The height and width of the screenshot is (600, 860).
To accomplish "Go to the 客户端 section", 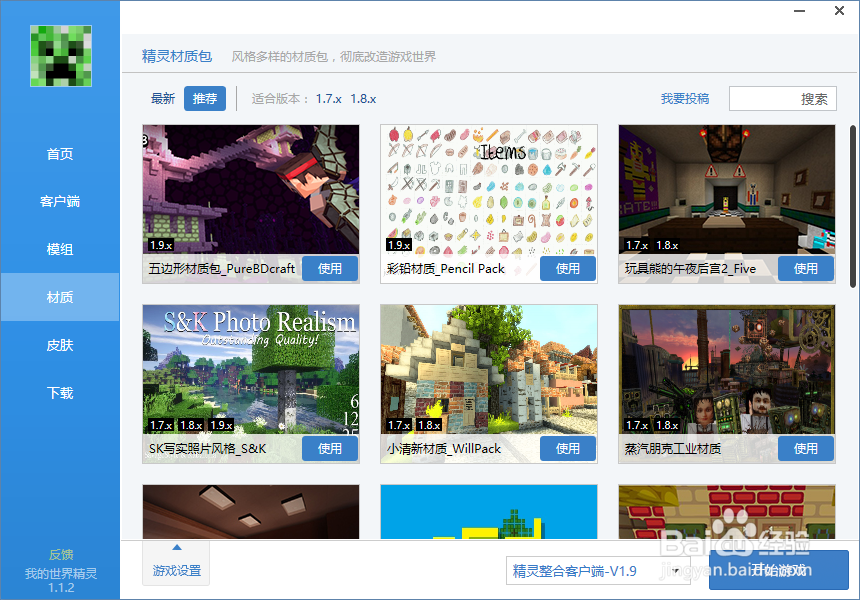I will pos(60,202).
